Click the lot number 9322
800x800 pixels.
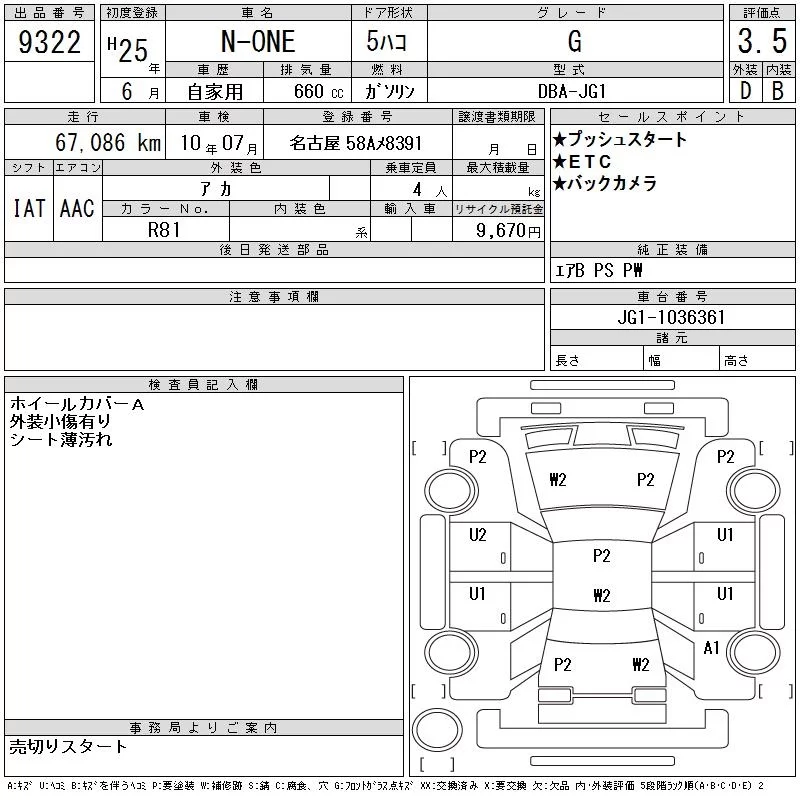pyautogui.click(x=49, y=42)
